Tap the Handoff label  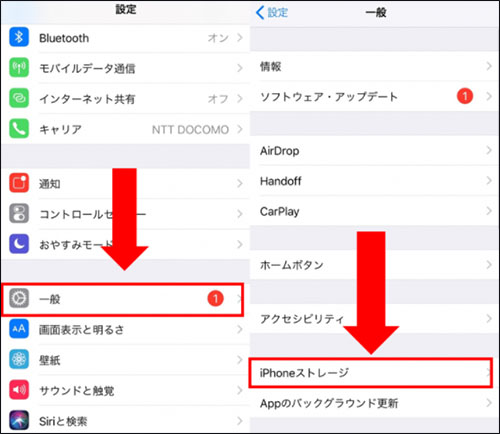[281, 181]
